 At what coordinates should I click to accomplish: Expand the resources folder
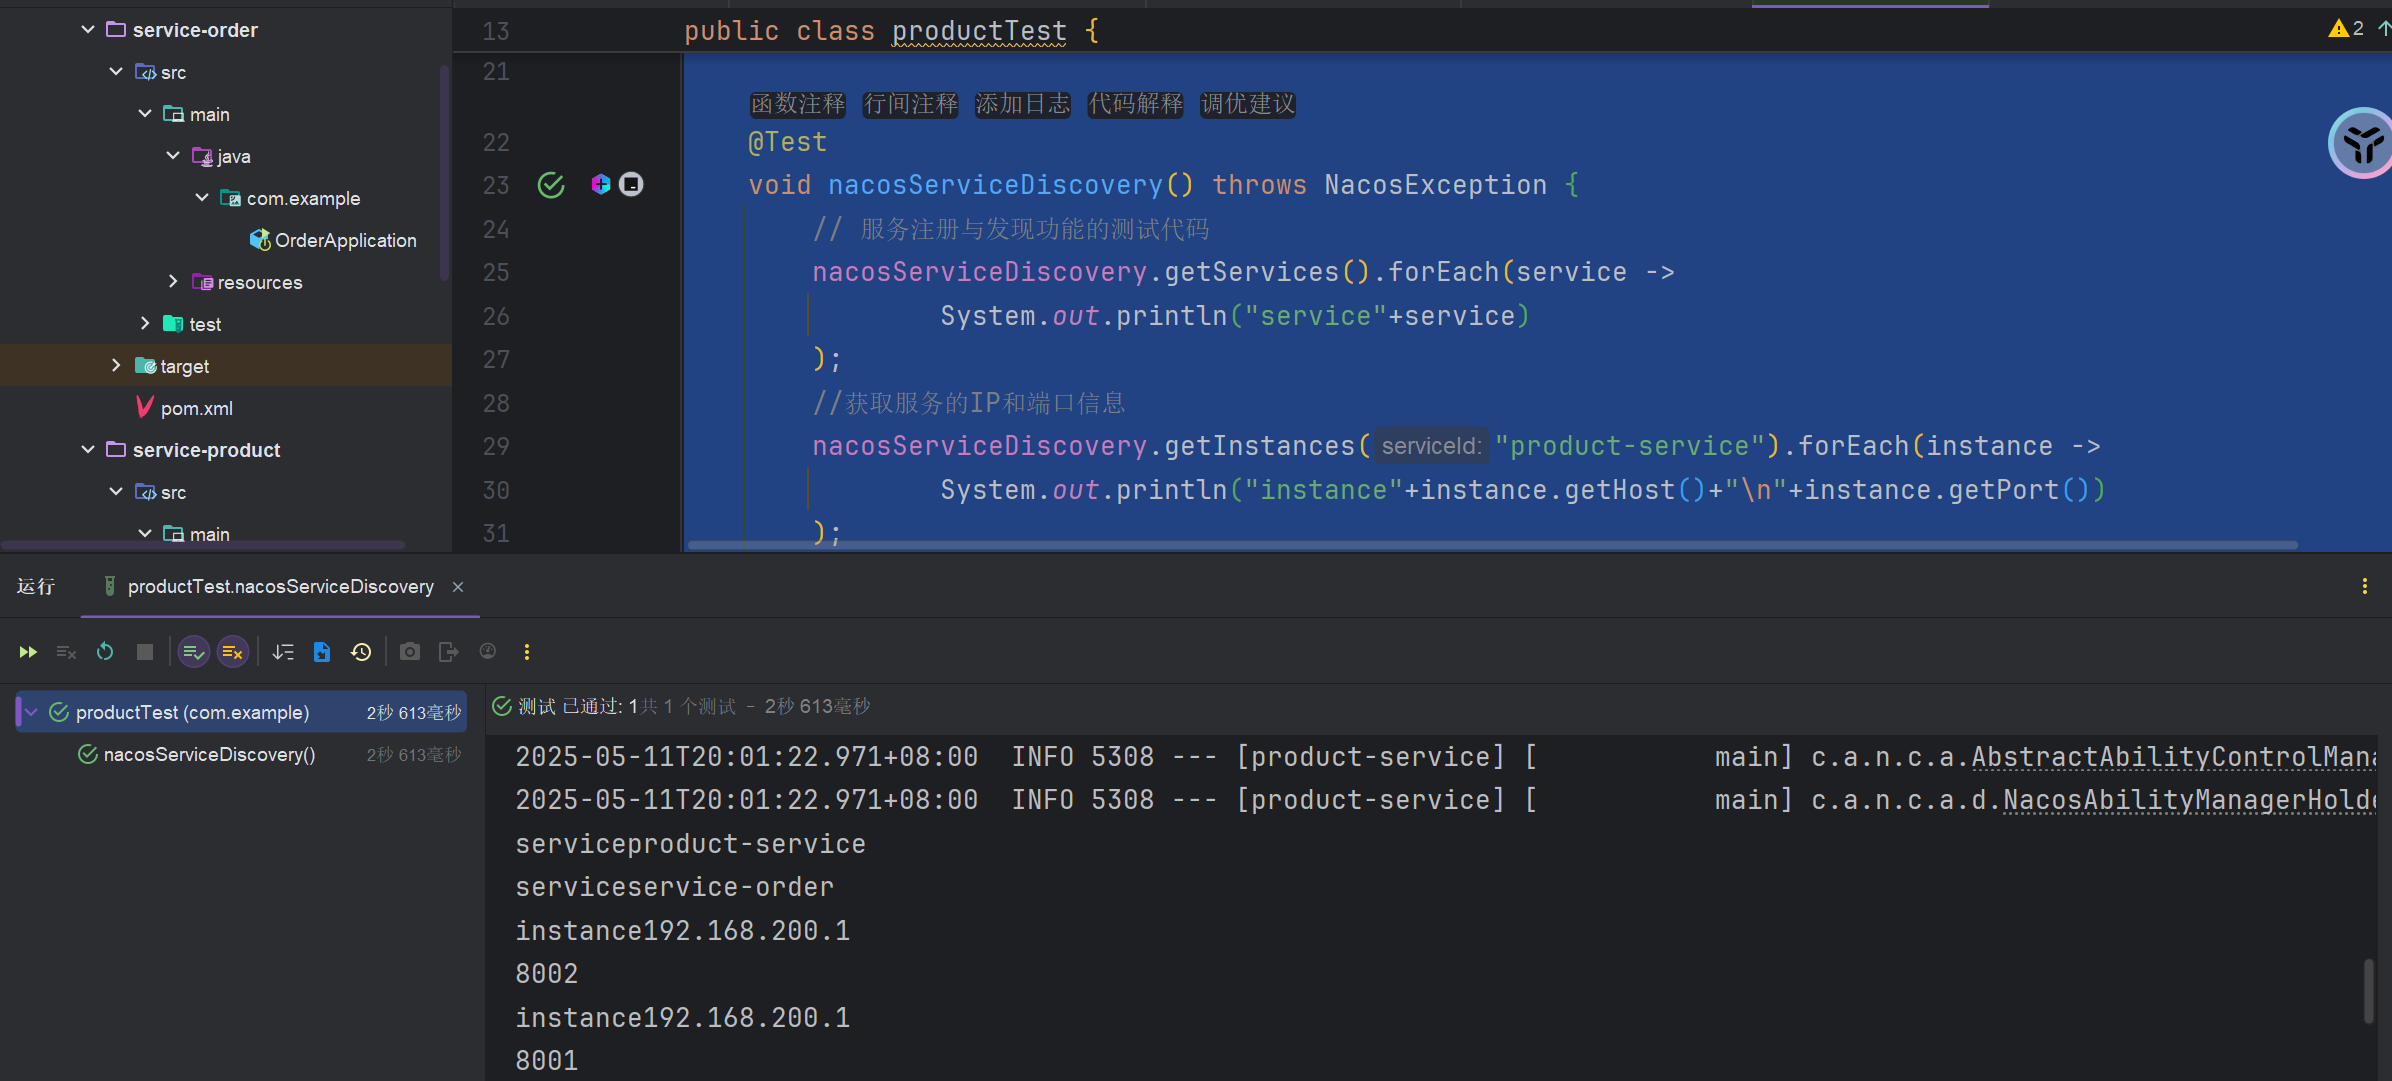[x=173, y=282]
